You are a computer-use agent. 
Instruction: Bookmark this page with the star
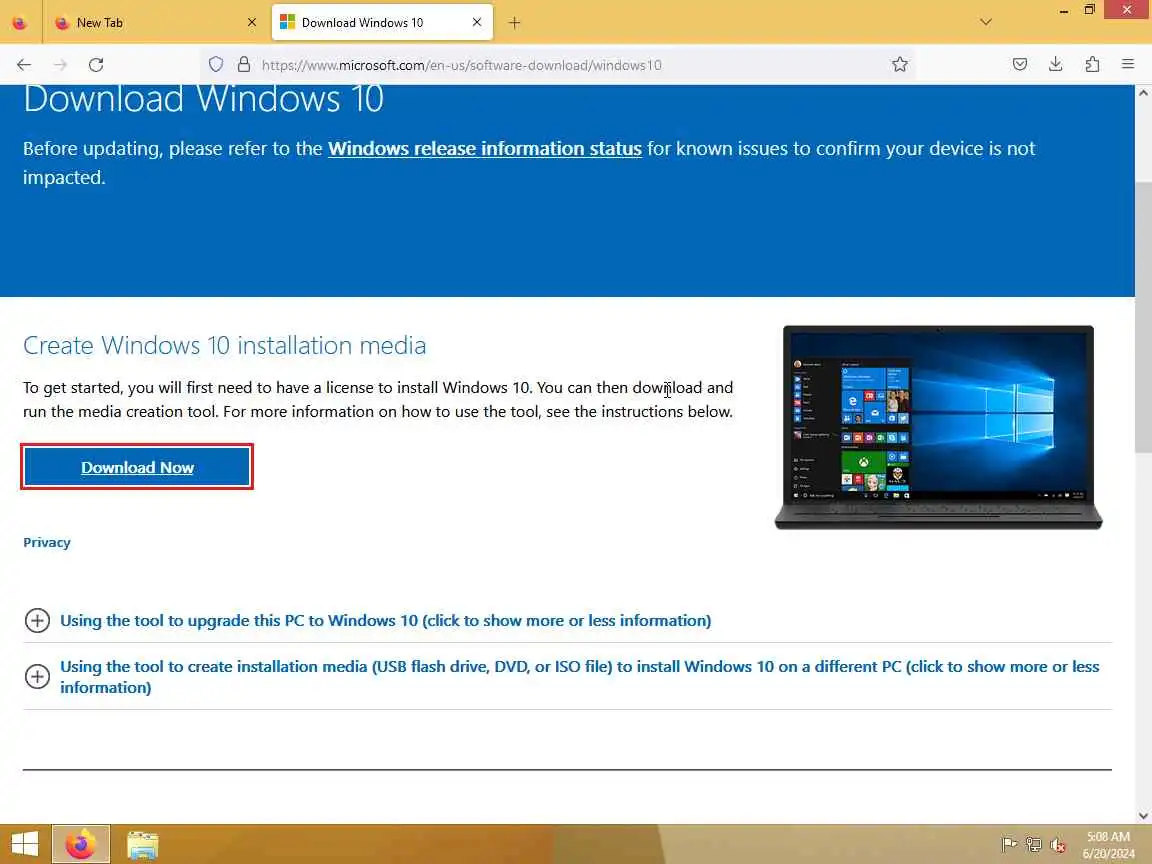[x=900, y=65]
